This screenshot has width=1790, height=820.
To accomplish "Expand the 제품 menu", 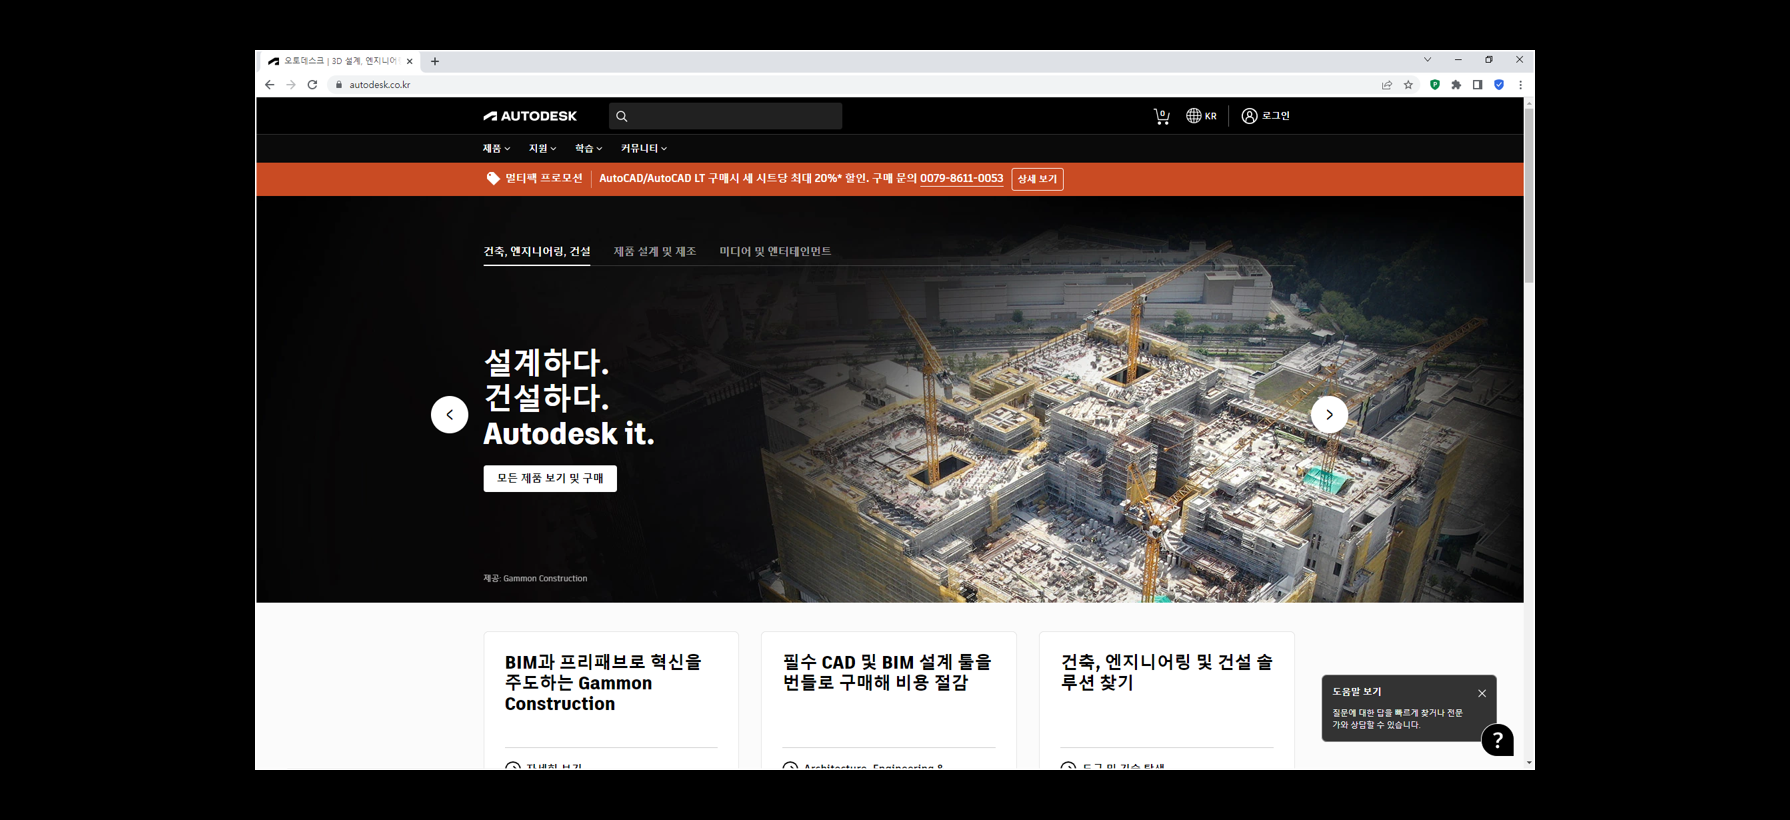I will point(496,148).
